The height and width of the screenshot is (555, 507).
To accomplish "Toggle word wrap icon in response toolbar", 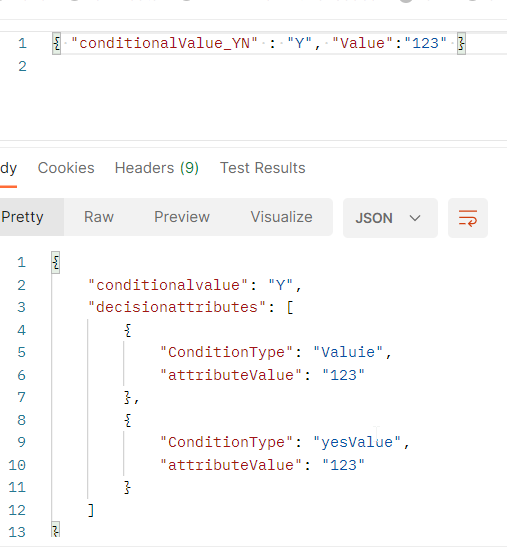I will [468, 218].
